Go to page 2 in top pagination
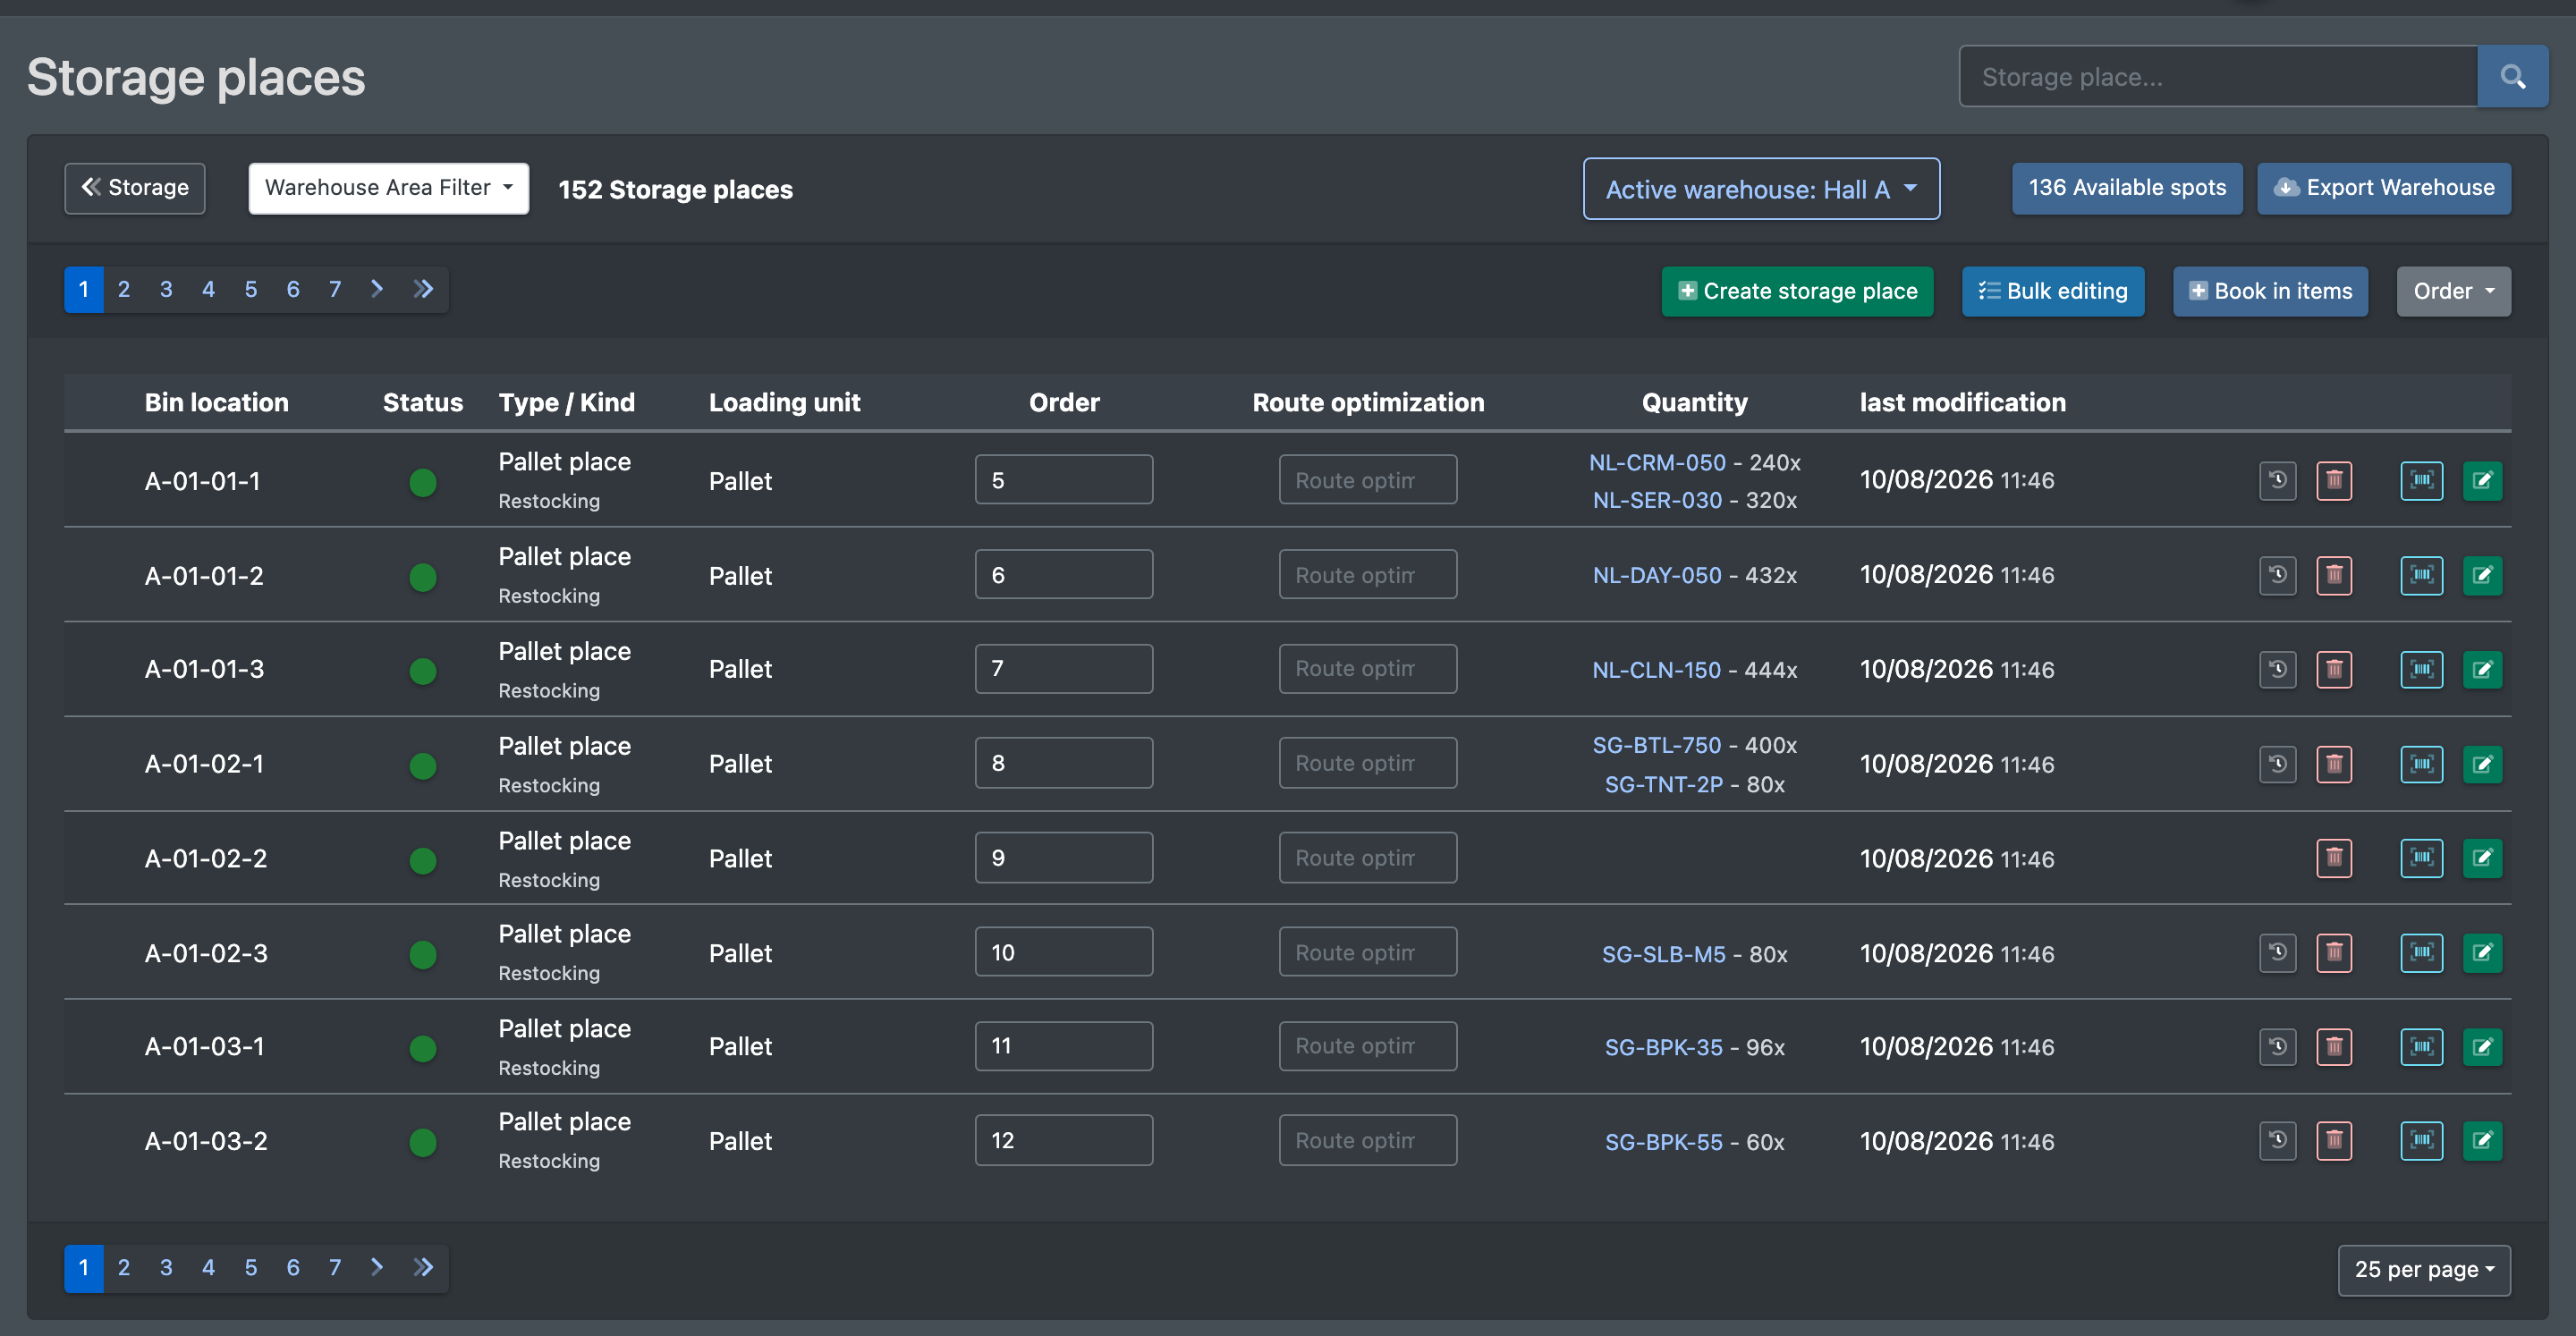 tap(124, 290)
